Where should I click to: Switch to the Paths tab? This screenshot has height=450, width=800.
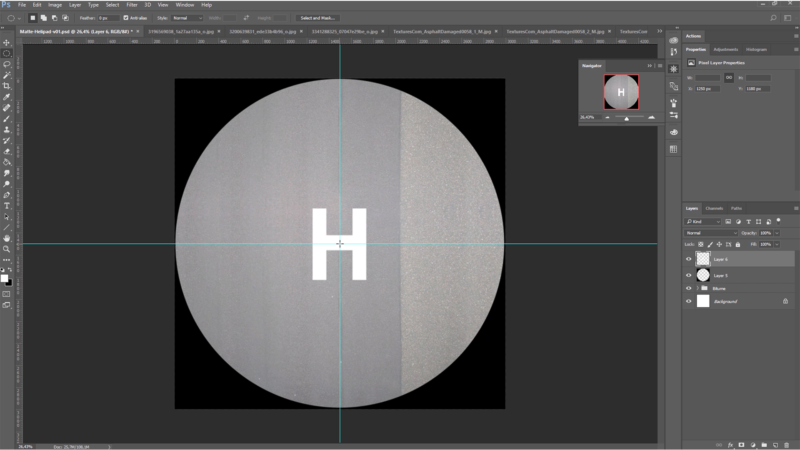[736, 208]
